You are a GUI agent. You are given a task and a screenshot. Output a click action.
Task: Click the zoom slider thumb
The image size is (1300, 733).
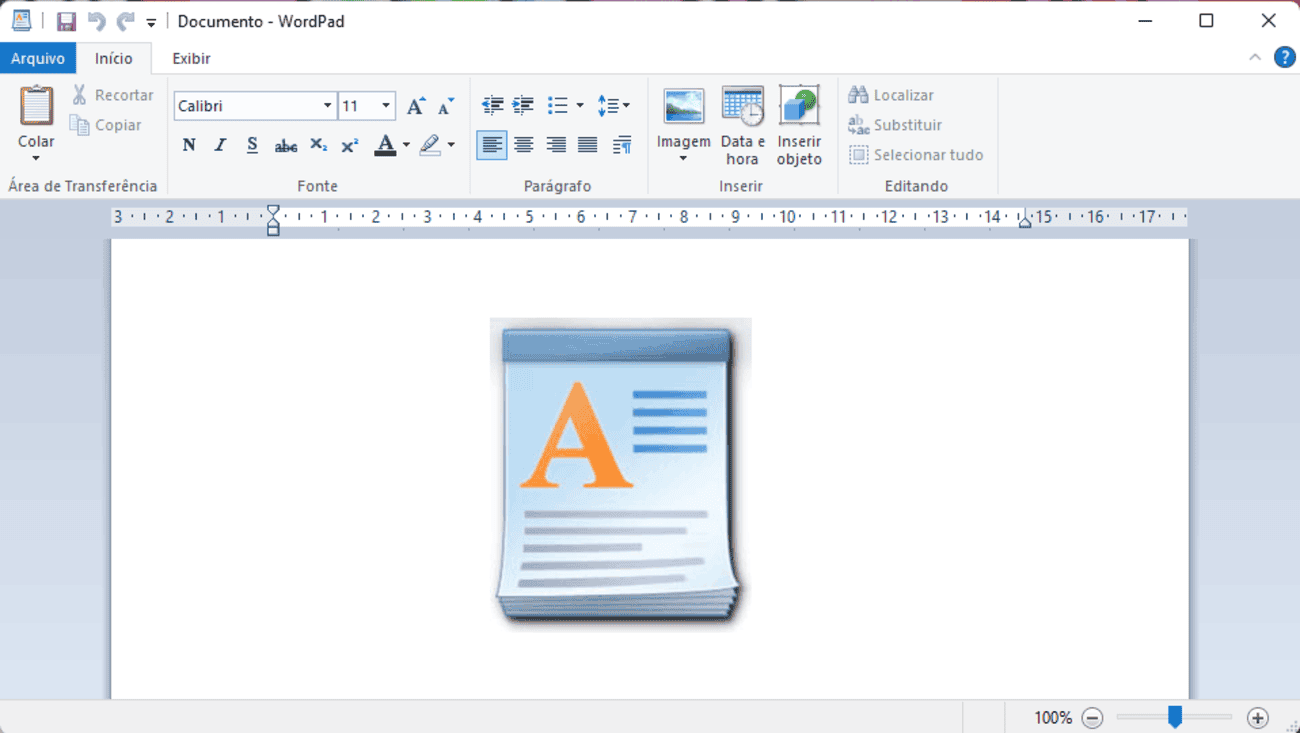[x=1175, y=716]
